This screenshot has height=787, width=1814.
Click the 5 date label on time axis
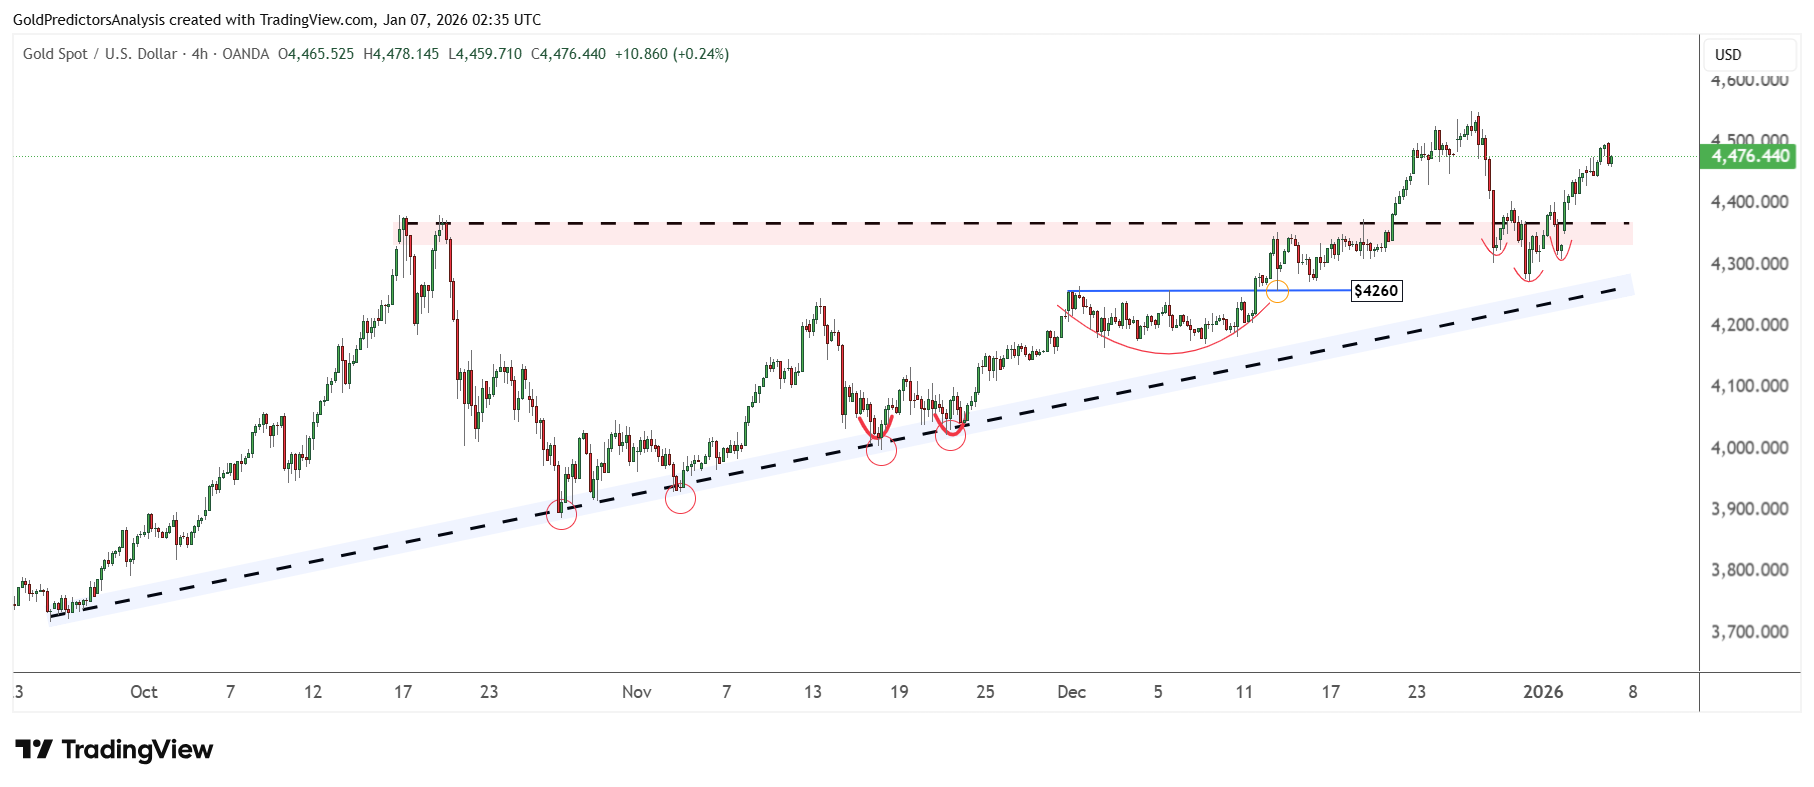coord(1158,692)
